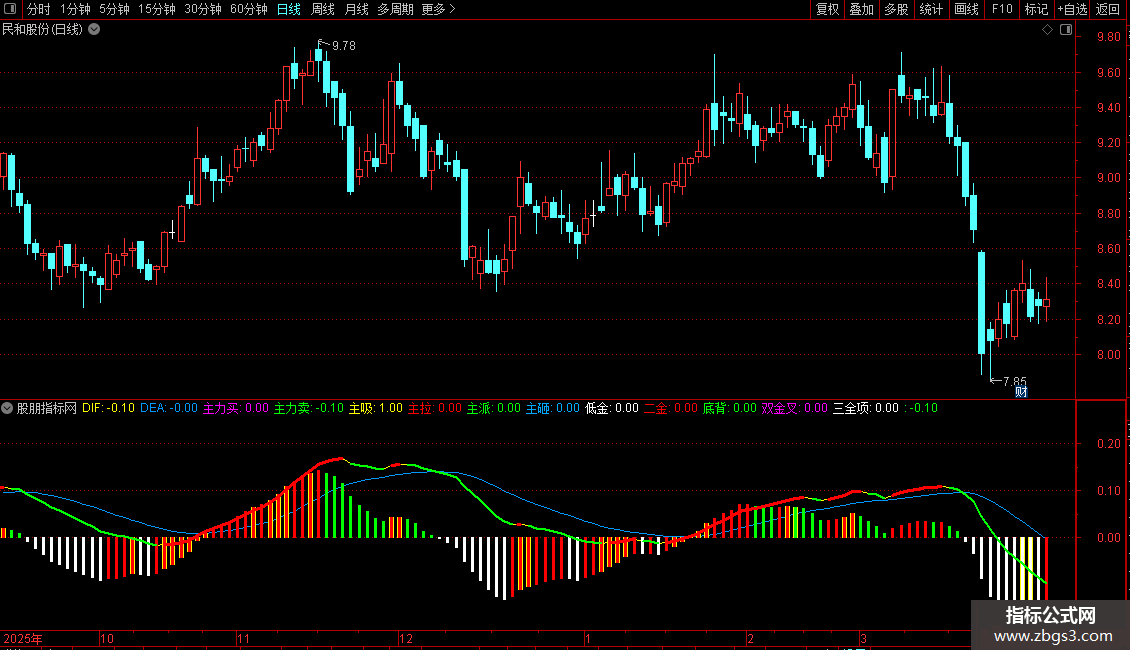The width and height of the screenshot is (1130, 650).
Task: Select the 1分钟 period tab
Action: pyautogui.click(x=76, y=9)
